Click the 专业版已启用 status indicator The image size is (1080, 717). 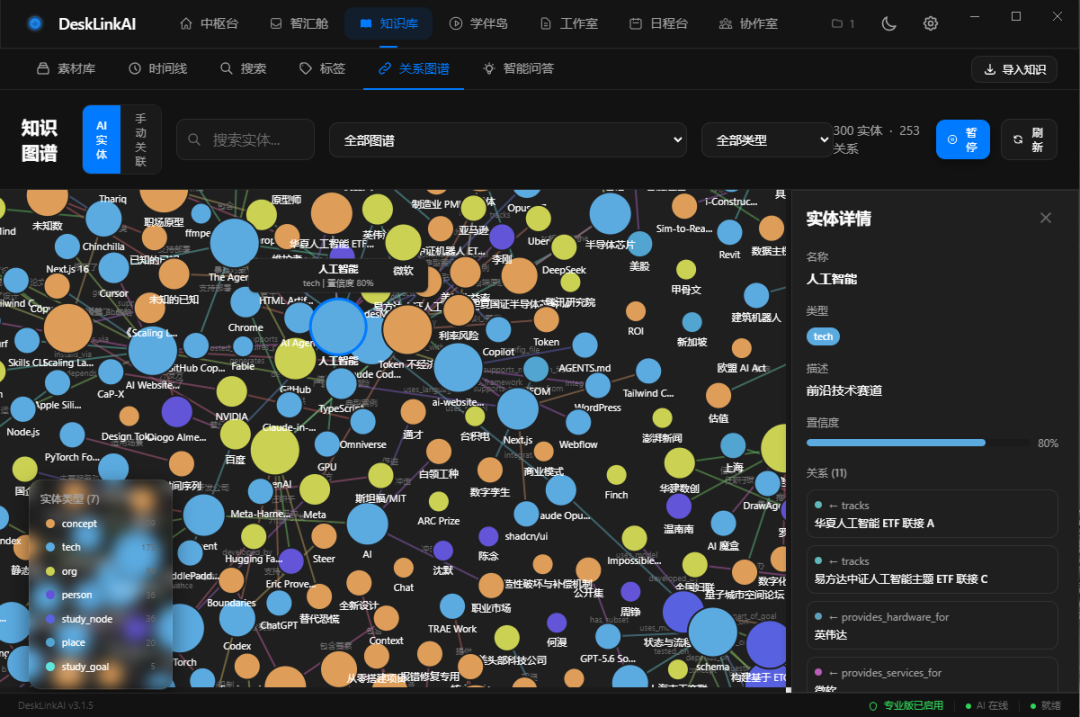(x=906, y=705)
